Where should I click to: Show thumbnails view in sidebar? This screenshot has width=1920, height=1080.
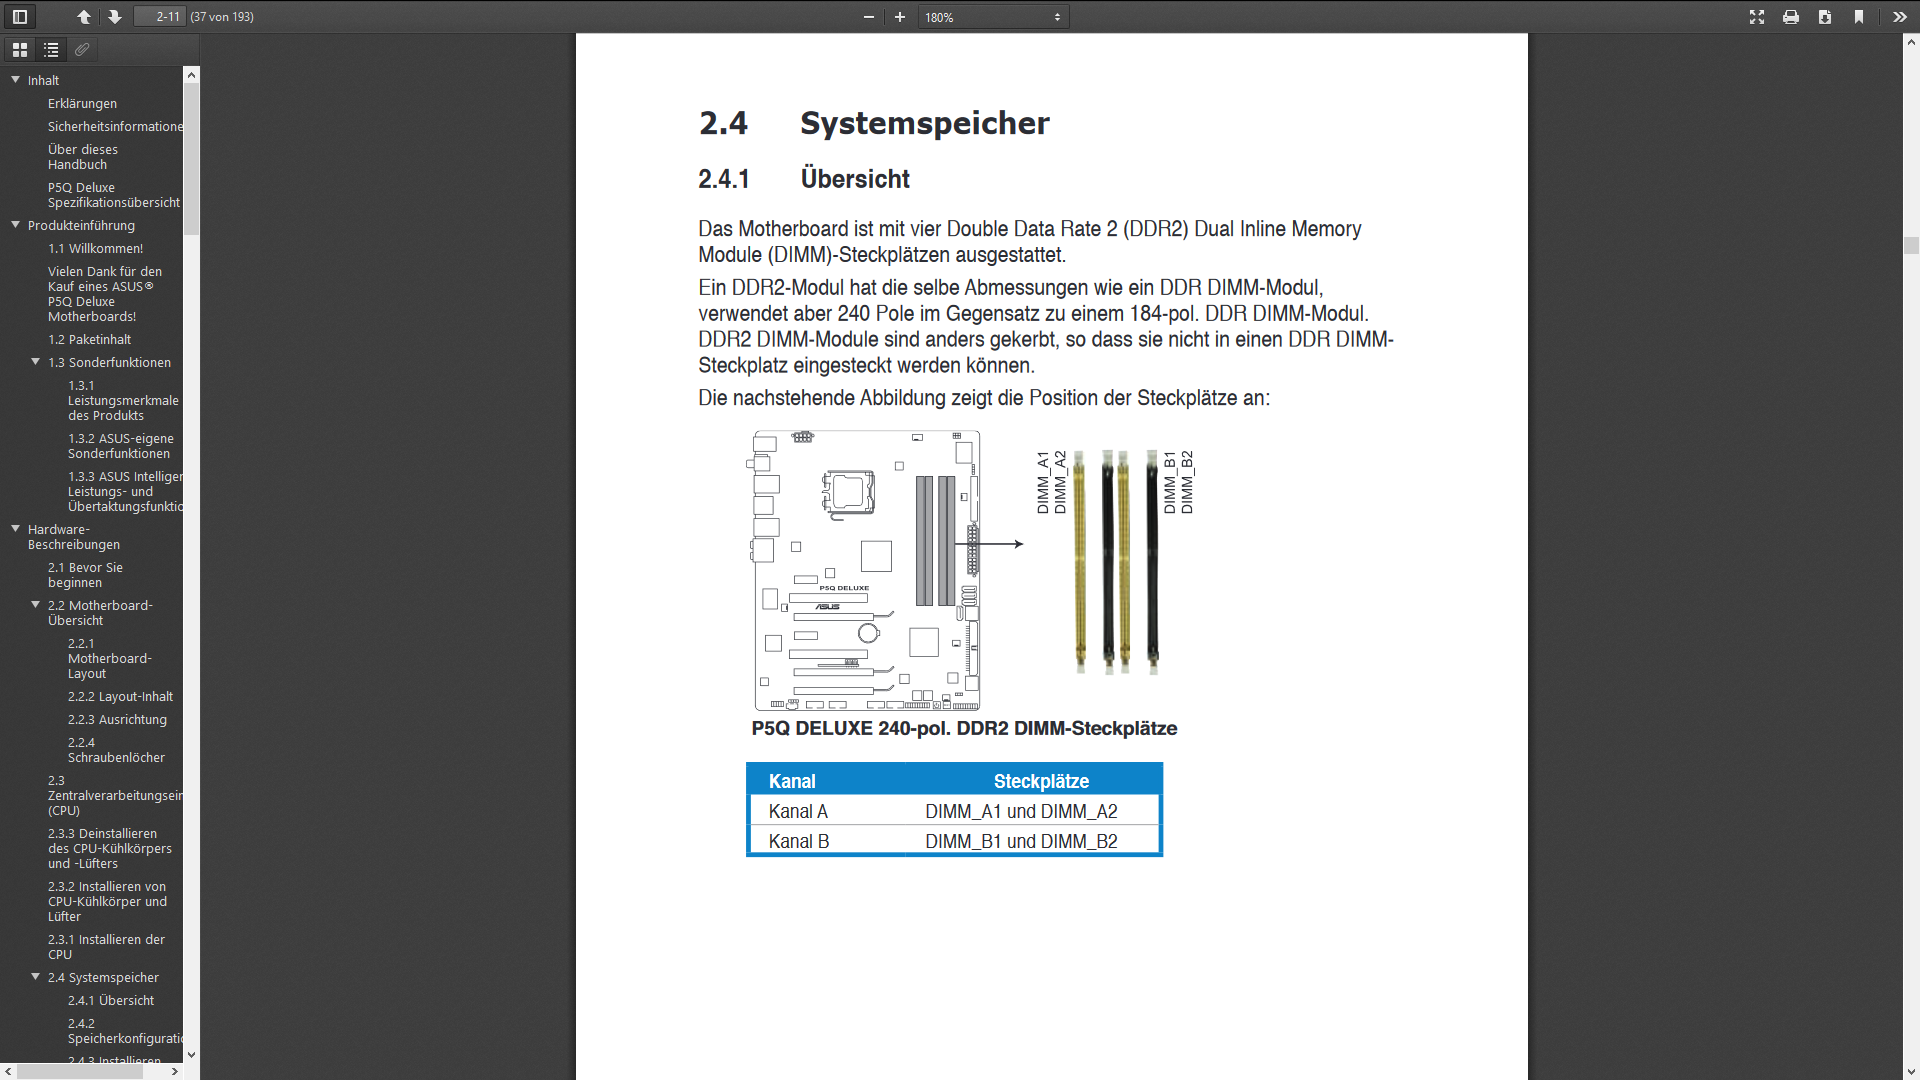[19, 49]
